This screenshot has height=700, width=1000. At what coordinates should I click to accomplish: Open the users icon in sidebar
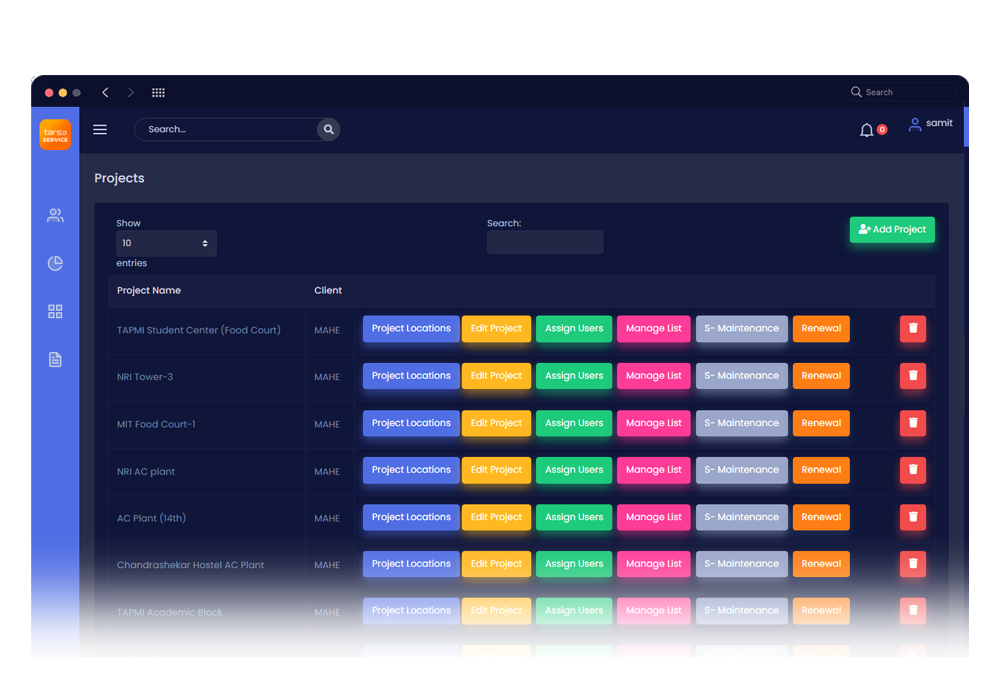pos(55,215)
